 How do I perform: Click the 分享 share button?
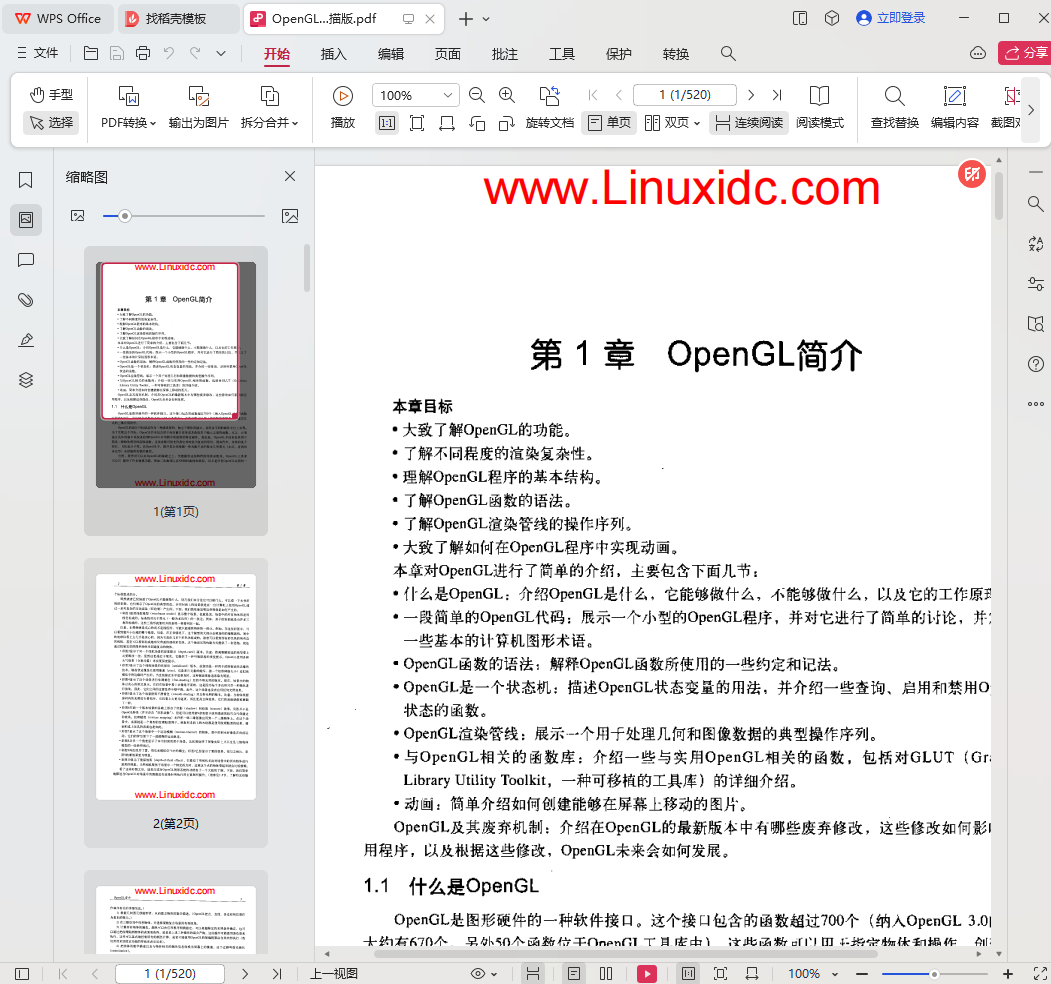click(1025, 53)
